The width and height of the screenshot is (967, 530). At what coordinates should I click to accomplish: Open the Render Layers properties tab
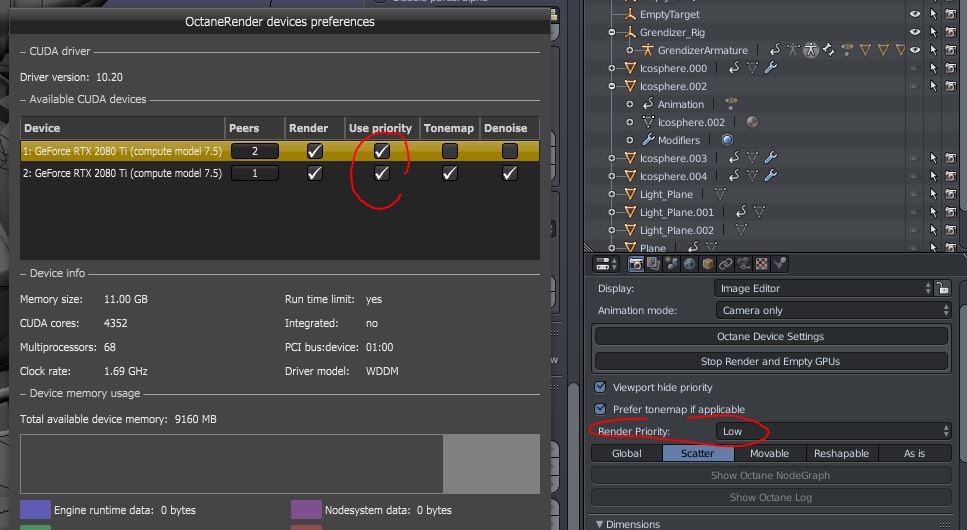pyautogui.click(x=653, y=264)
